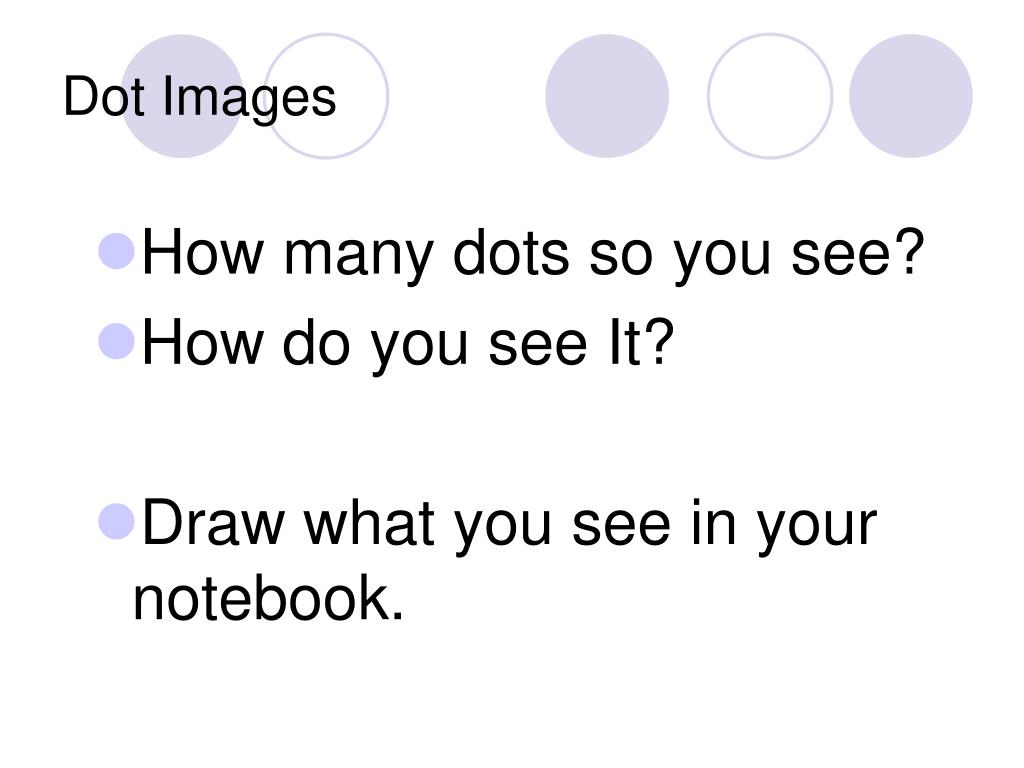
Task: Click the word 'It?' in second bullet
Action: 641,342
